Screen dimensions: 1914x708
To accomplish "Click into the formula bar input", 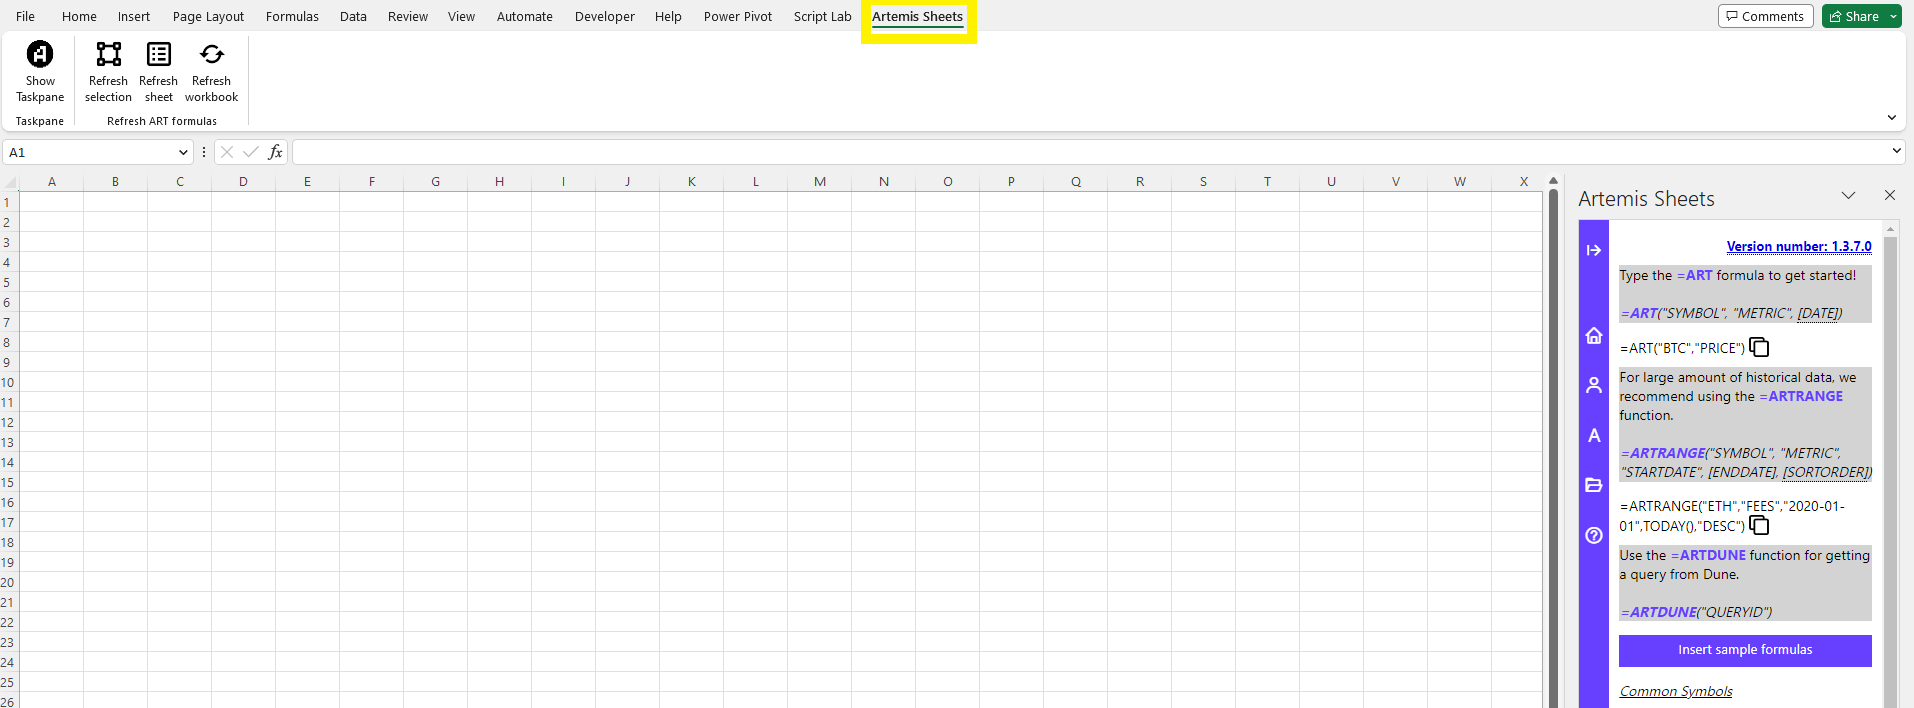I will (1090, 152).
